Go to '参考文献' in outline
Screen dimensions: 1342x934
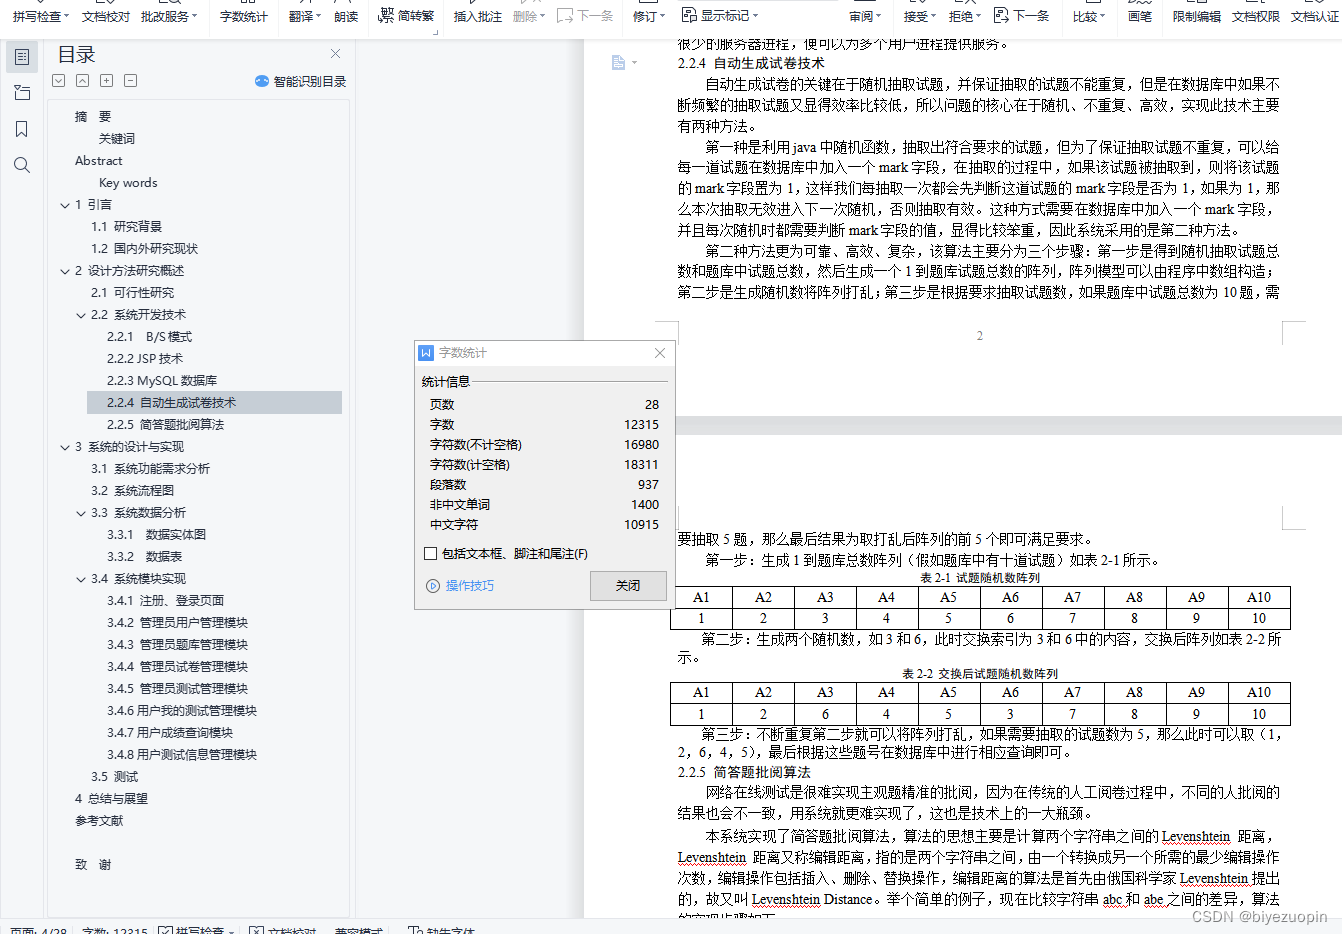[x=99, y=821]
